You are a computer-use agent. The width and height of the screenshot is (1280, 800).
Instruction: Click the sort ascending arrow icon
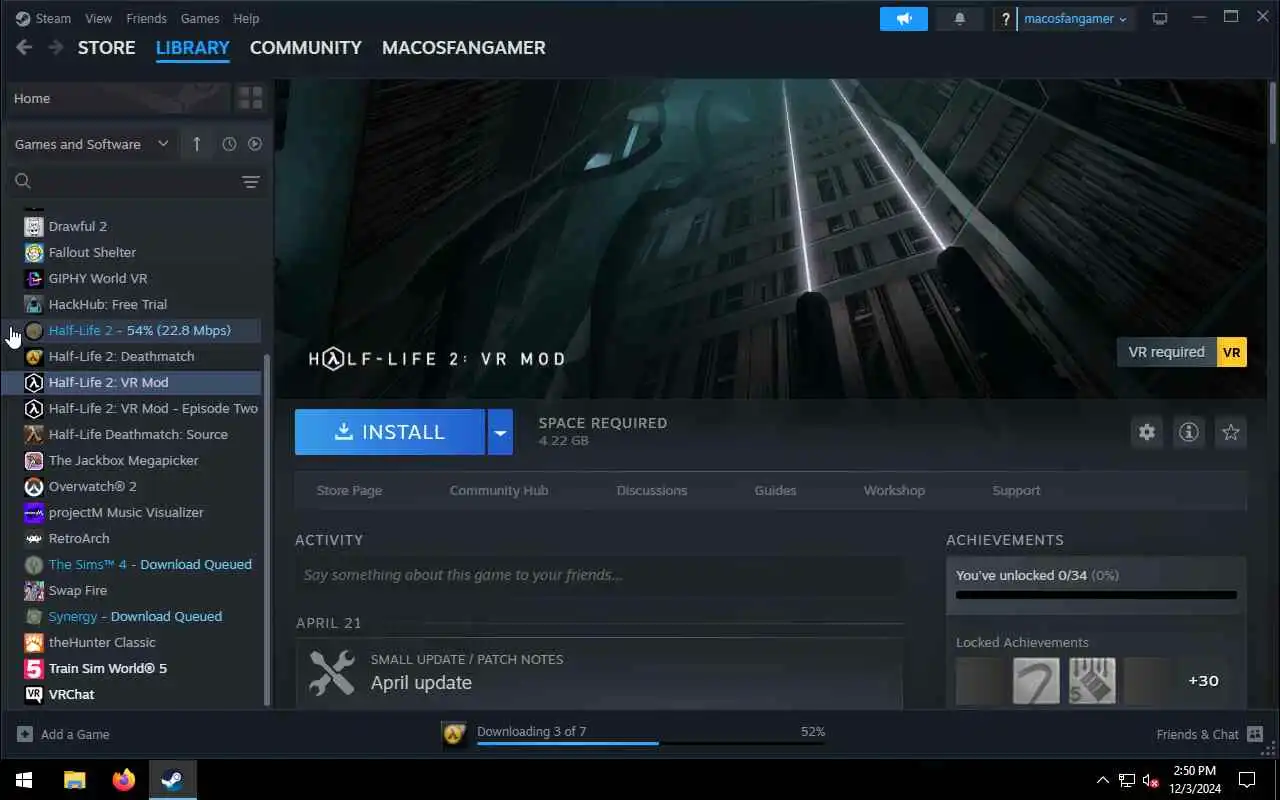point(196,144)
